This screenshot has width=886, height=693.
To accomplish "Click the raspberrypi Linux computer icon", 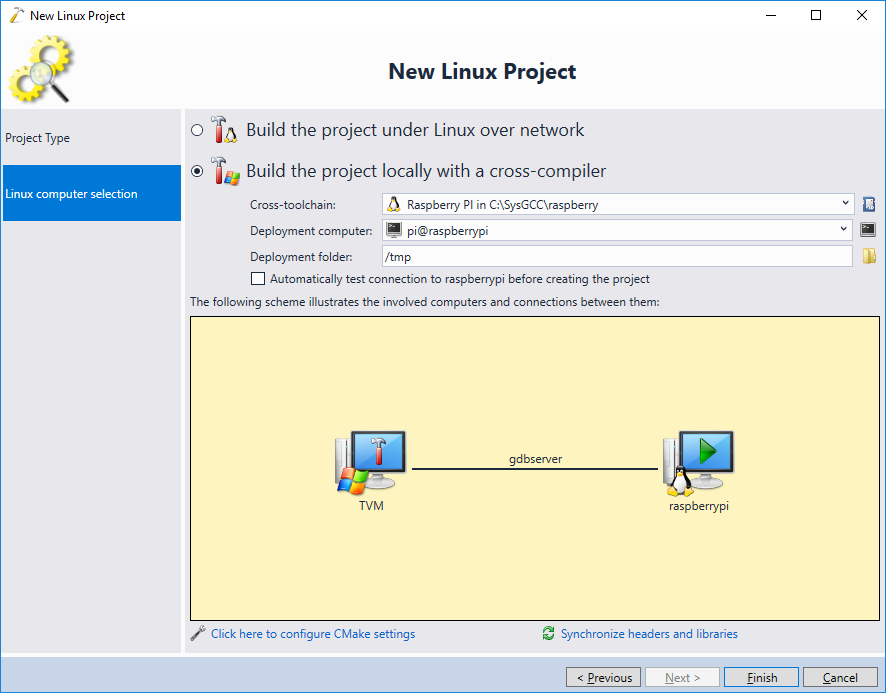I will (698, 463).
